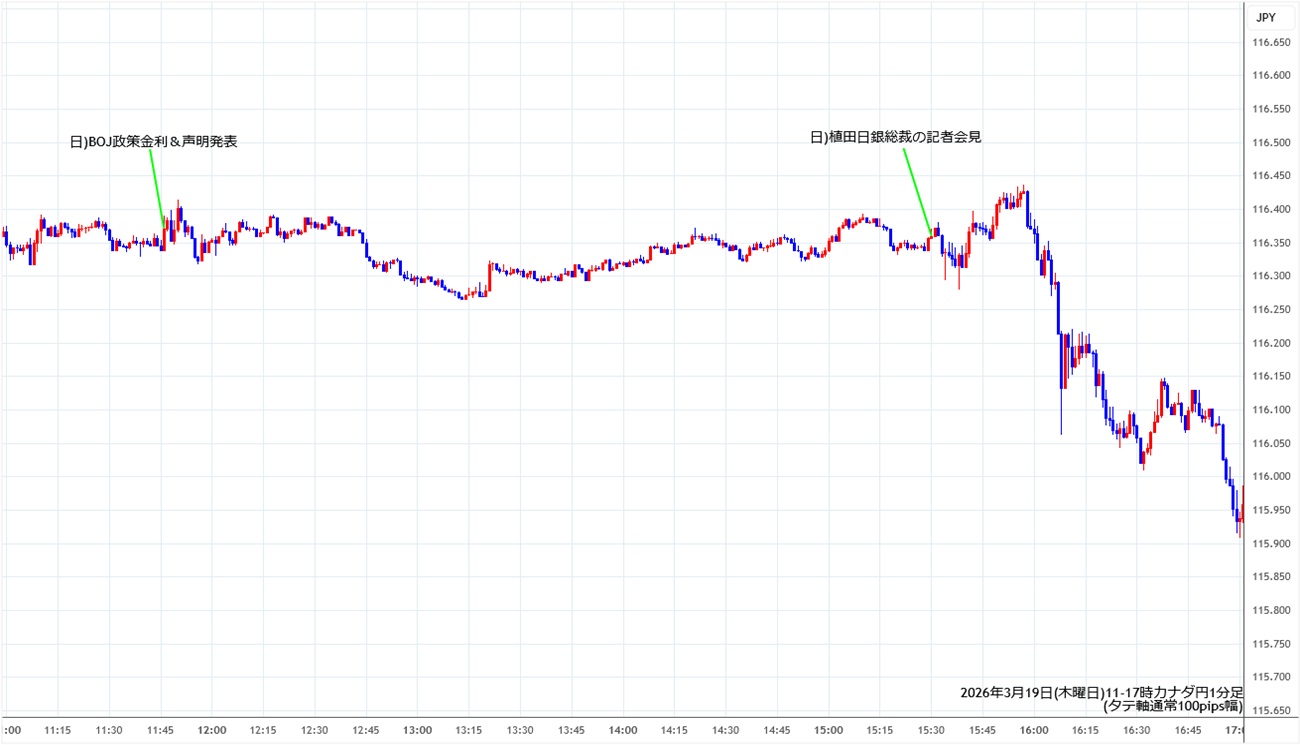The image size is (1300, 745).
Task: Click the 11:45 time label
Action: coord(161,730)
